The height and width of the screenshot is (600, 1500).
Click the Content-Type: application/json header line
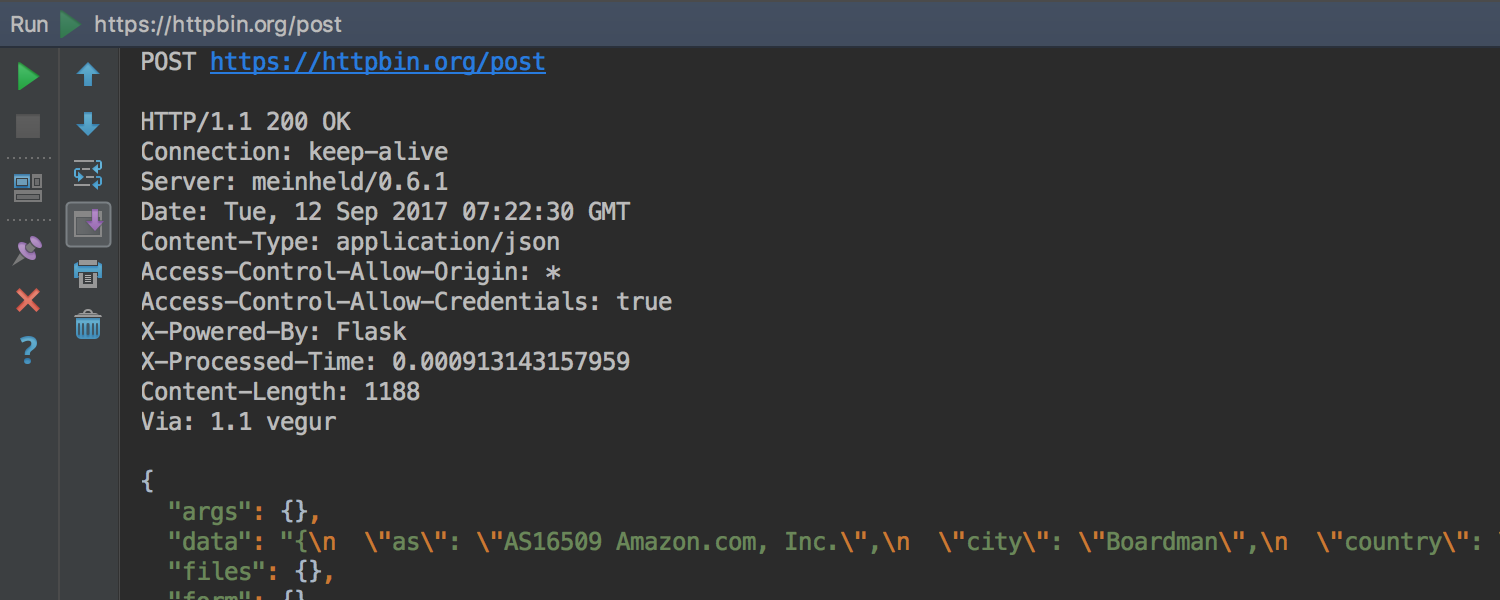(x=350, y=242)
